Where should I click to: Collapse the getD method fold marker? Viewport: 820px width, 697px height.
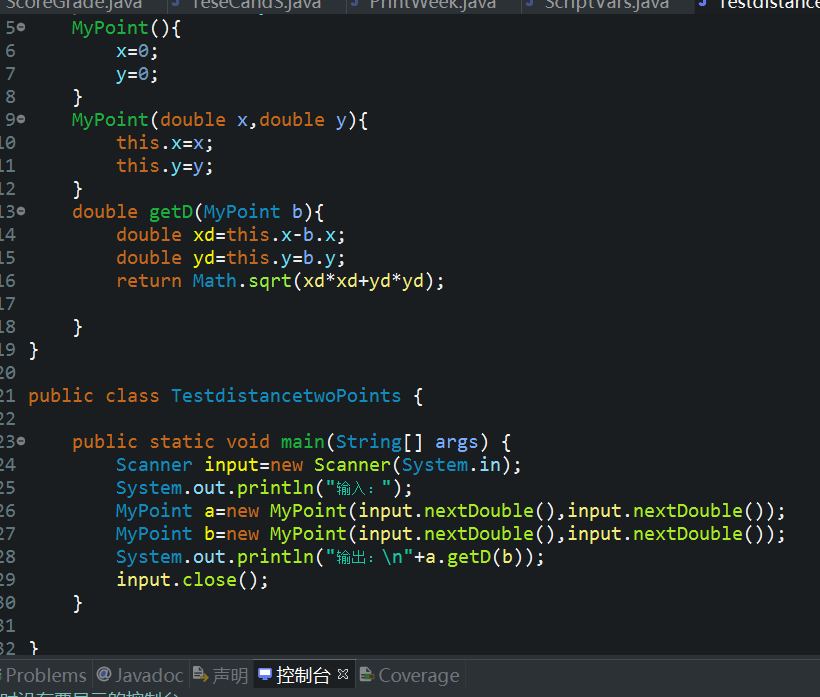click(x=21, y=211)
